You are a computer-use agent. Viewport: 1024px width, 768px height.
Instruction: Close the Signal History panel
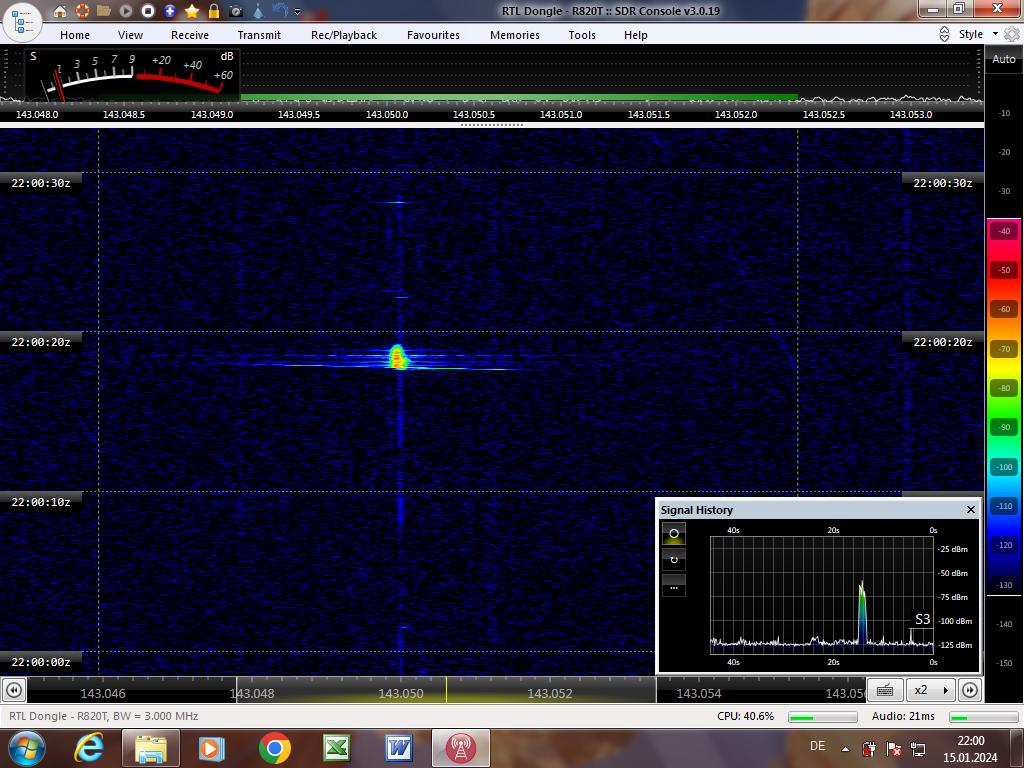970,509
